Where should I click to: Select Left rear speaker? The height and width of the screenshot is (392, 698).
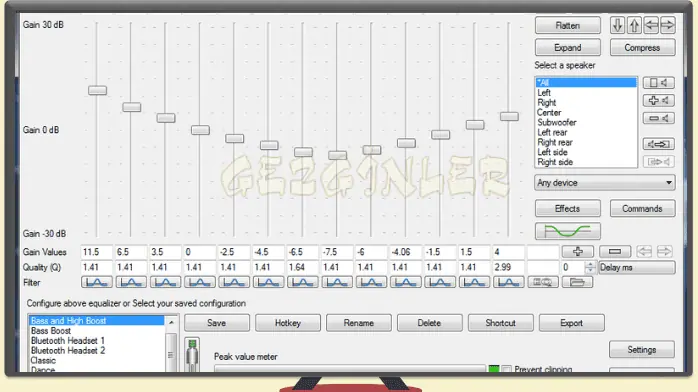coord(586,132)
